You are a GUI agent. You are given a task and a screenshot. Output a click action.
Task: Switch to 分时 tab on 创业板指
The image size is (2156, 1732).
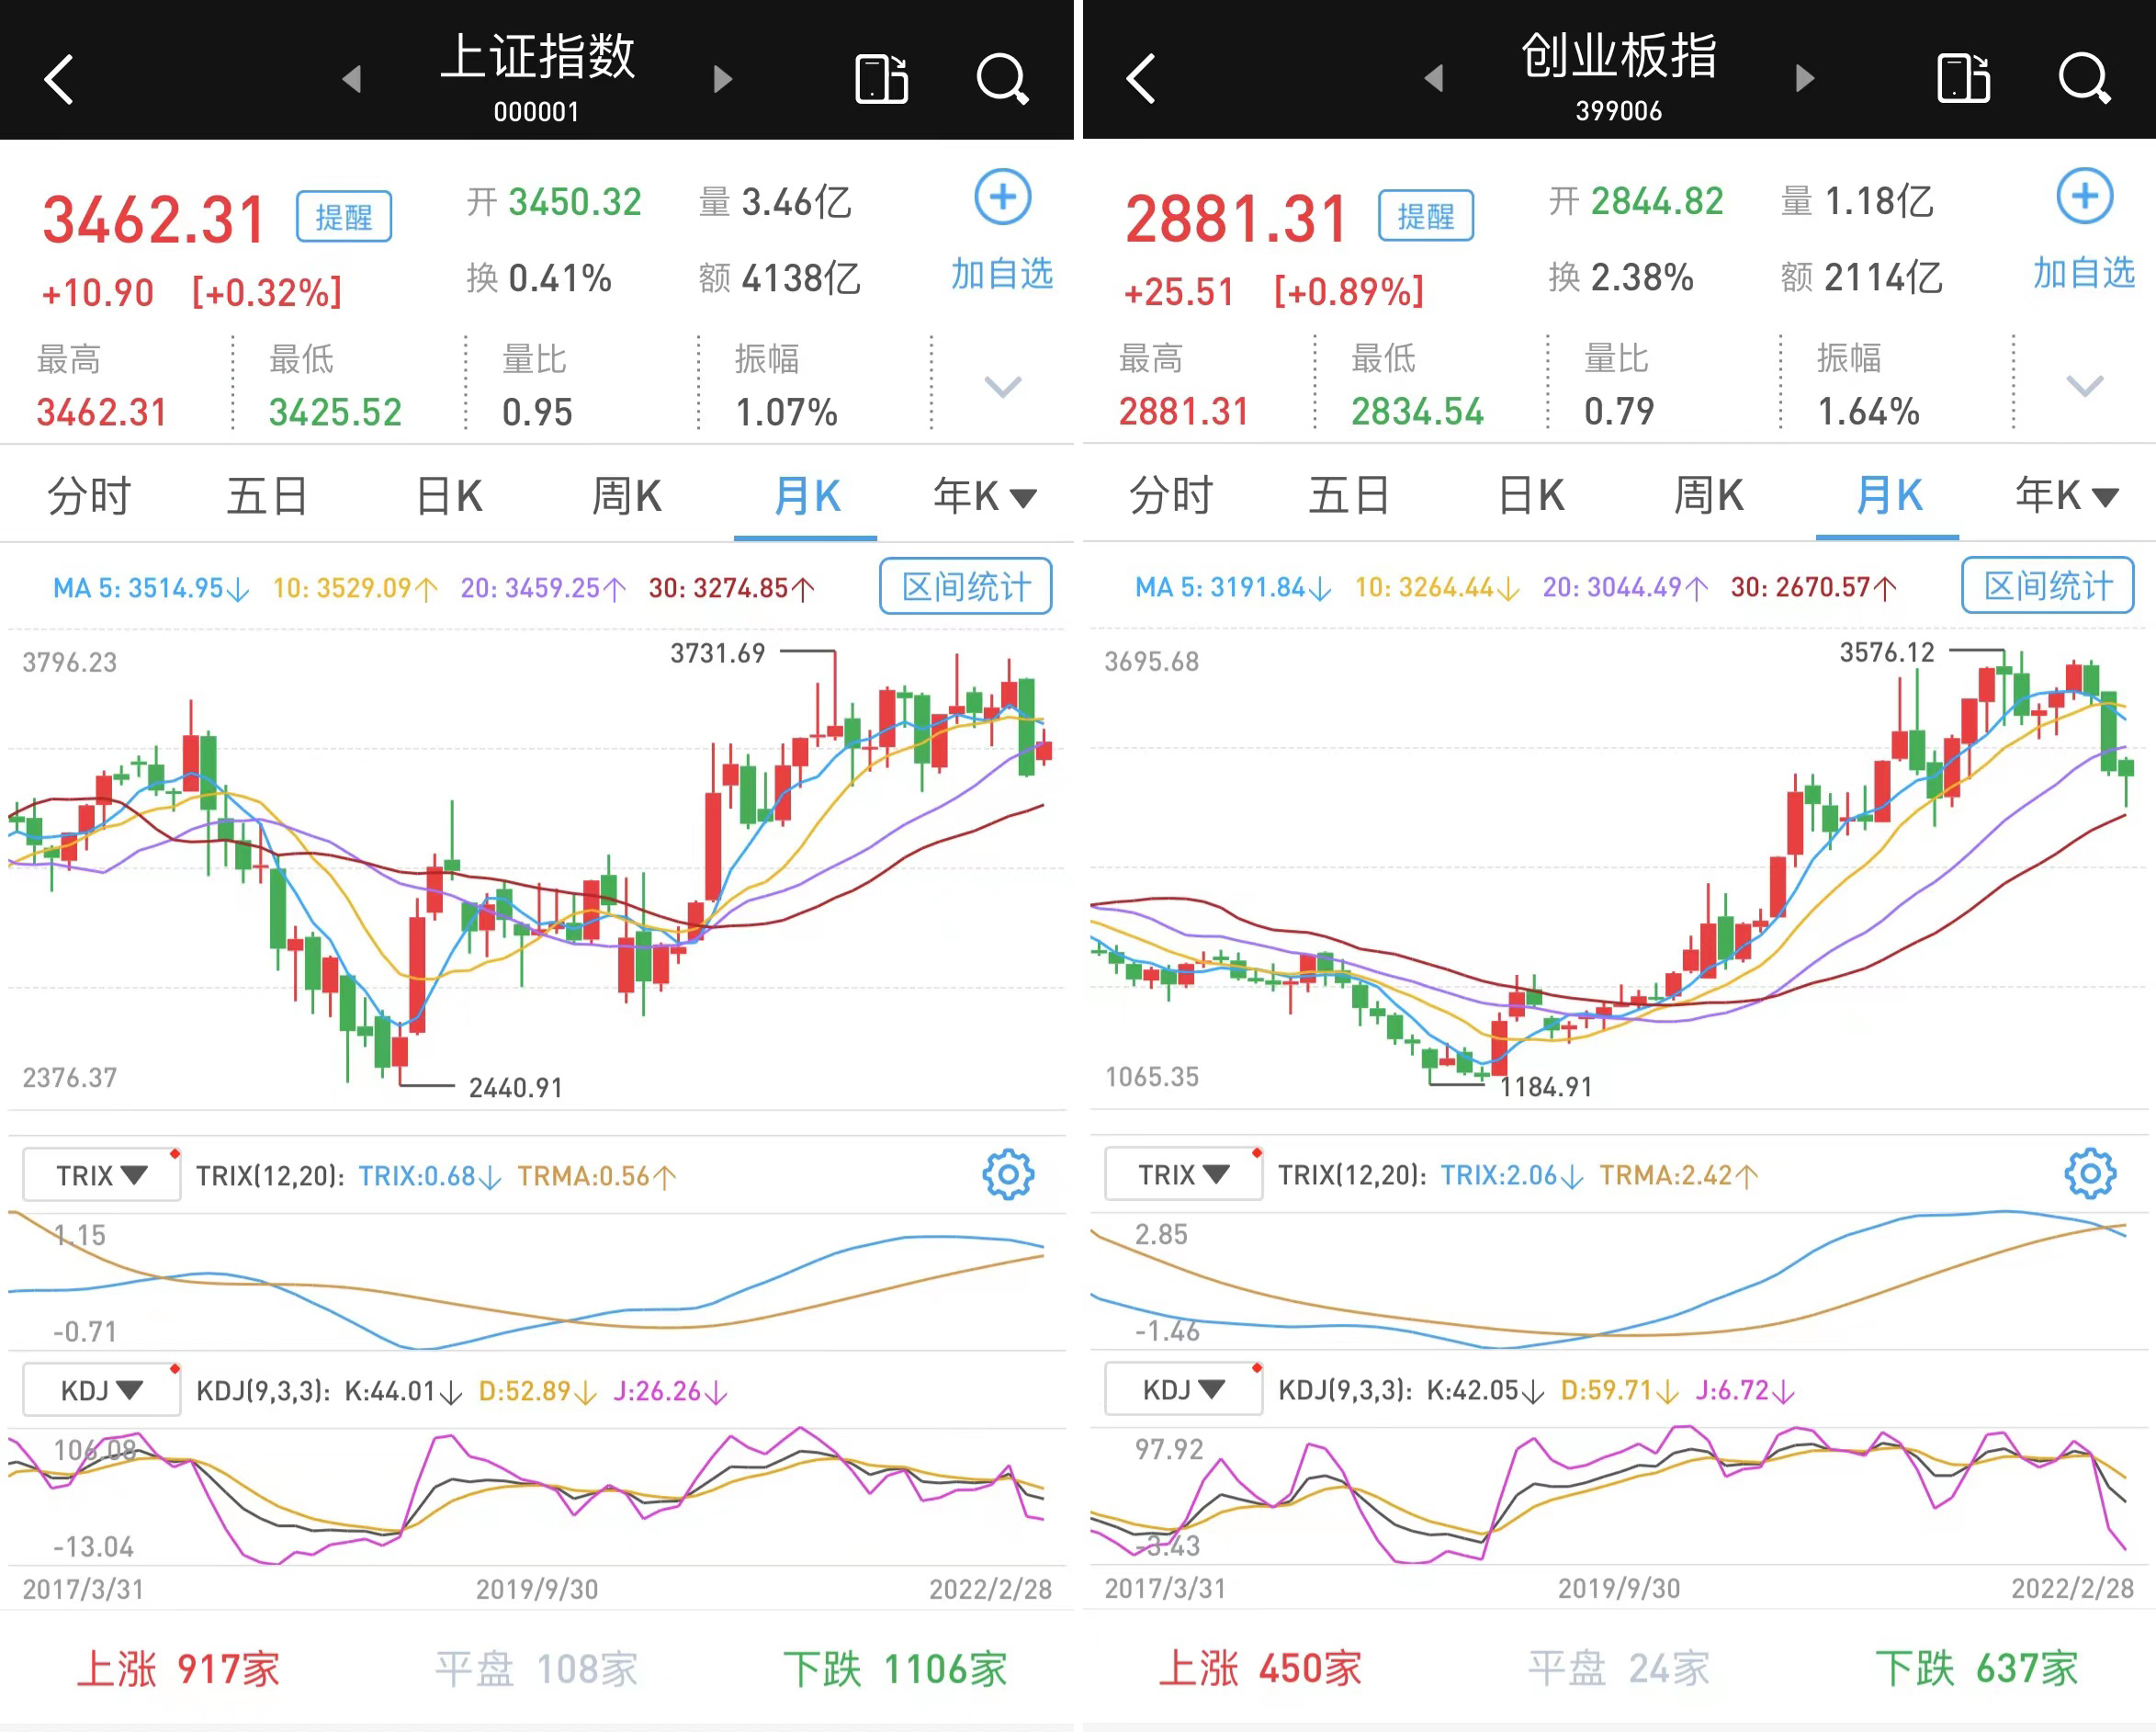(1170, 495)
